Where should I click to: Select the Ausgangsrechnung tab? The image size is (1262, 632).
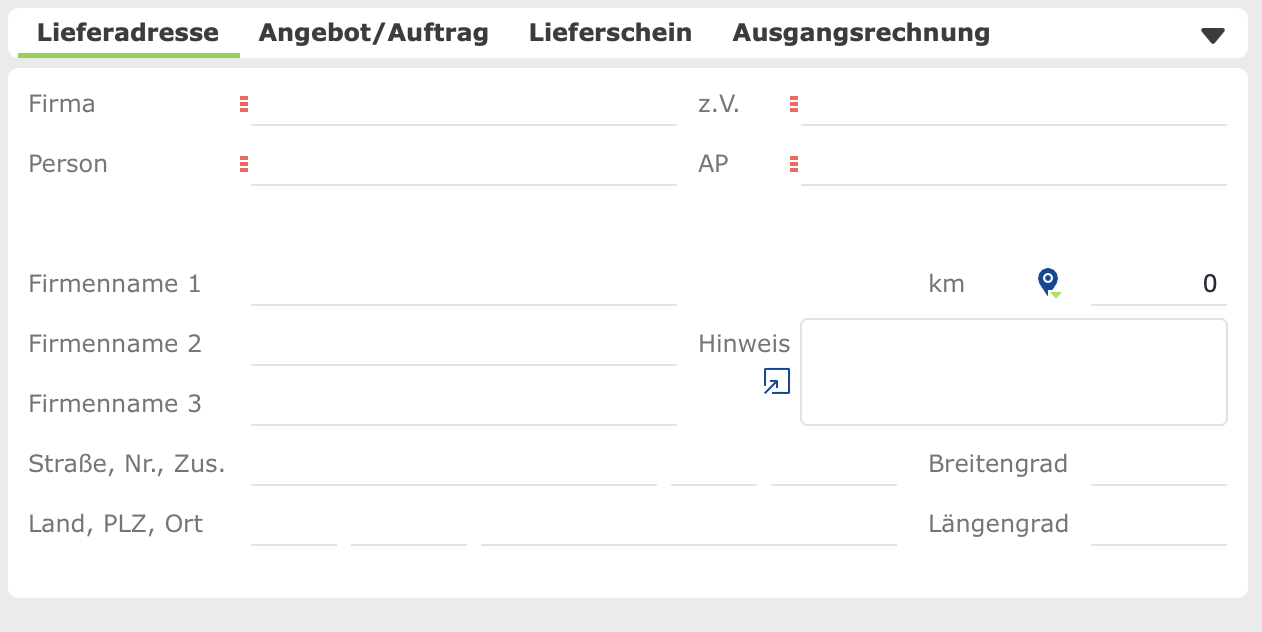[861, 33]
